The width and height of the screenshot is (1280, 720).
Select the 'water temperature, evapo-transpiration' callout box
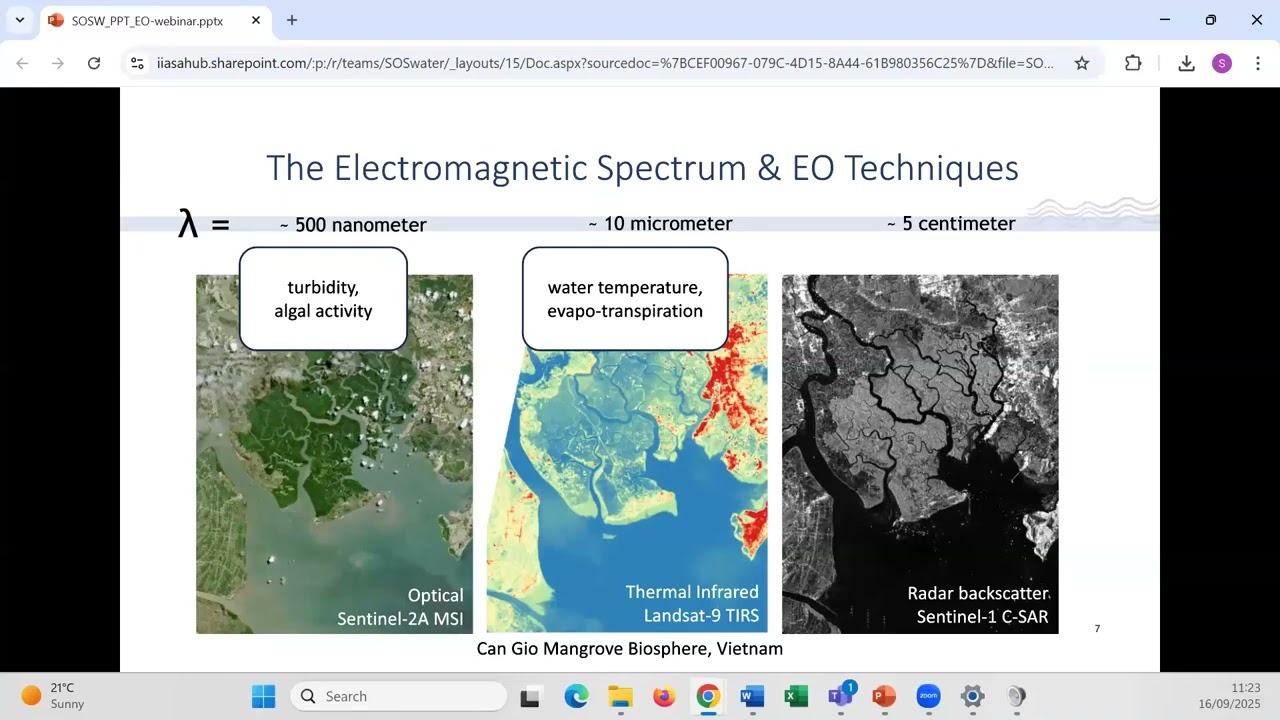(x=625, y=299)
